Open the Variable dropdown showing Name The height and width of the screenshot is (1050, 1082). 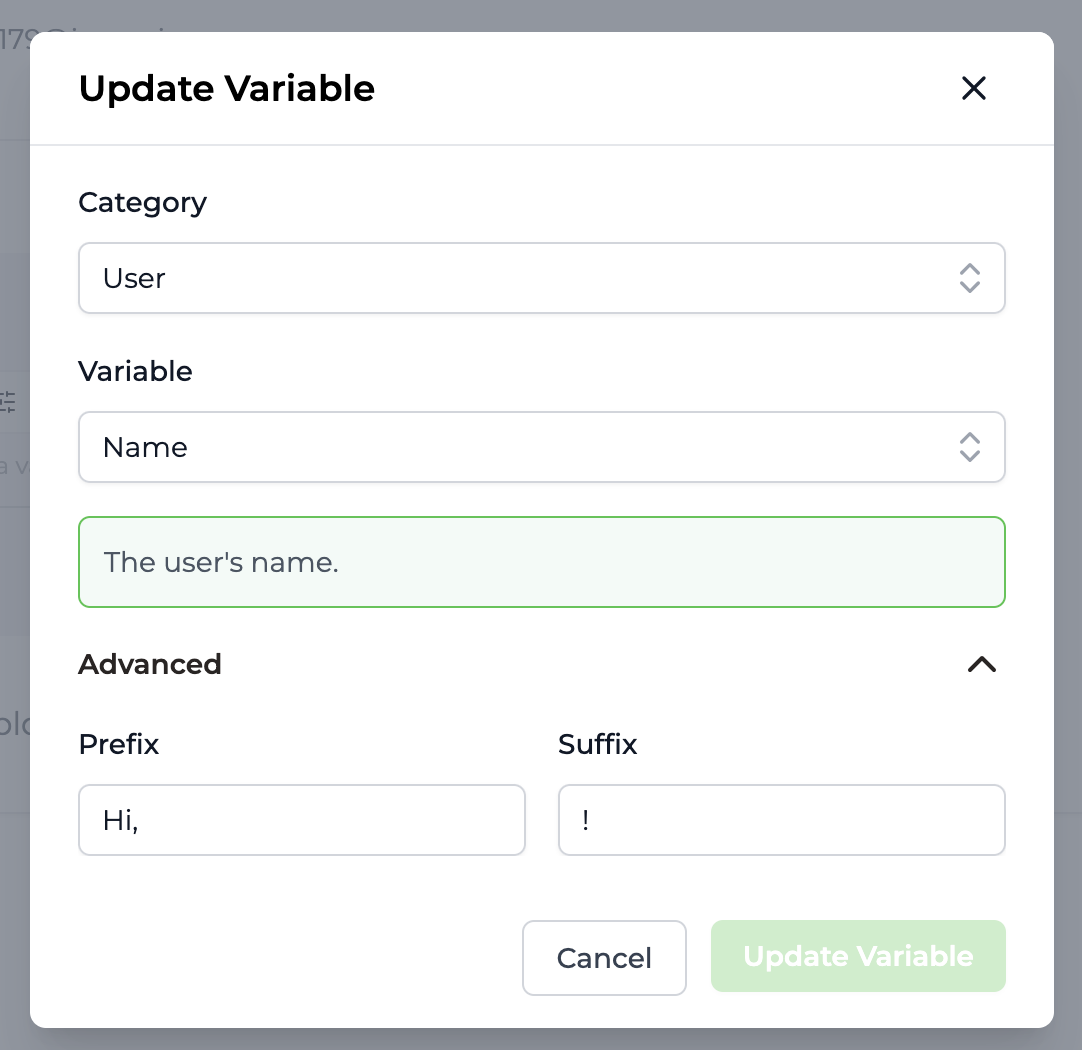[542, 447]
